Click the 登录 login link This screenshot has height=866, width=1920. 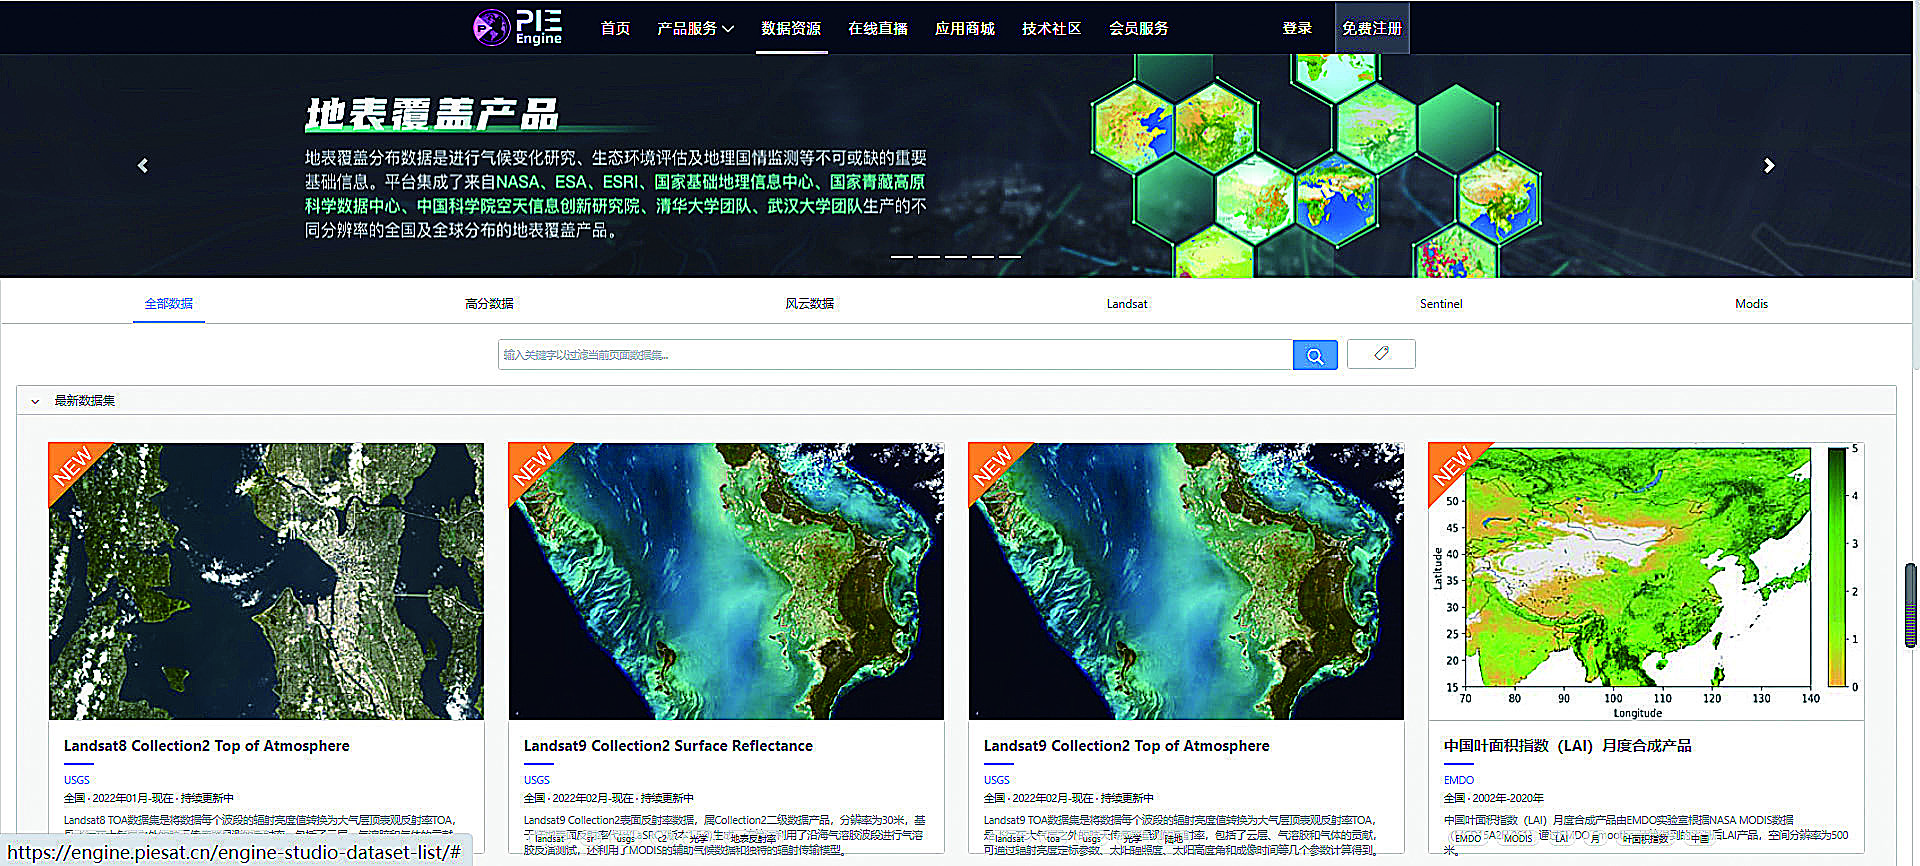(1297, 28)
